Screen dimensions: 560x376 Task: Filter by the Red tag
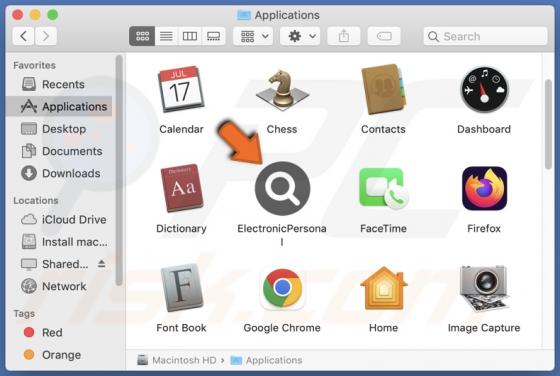coord(59,332)
